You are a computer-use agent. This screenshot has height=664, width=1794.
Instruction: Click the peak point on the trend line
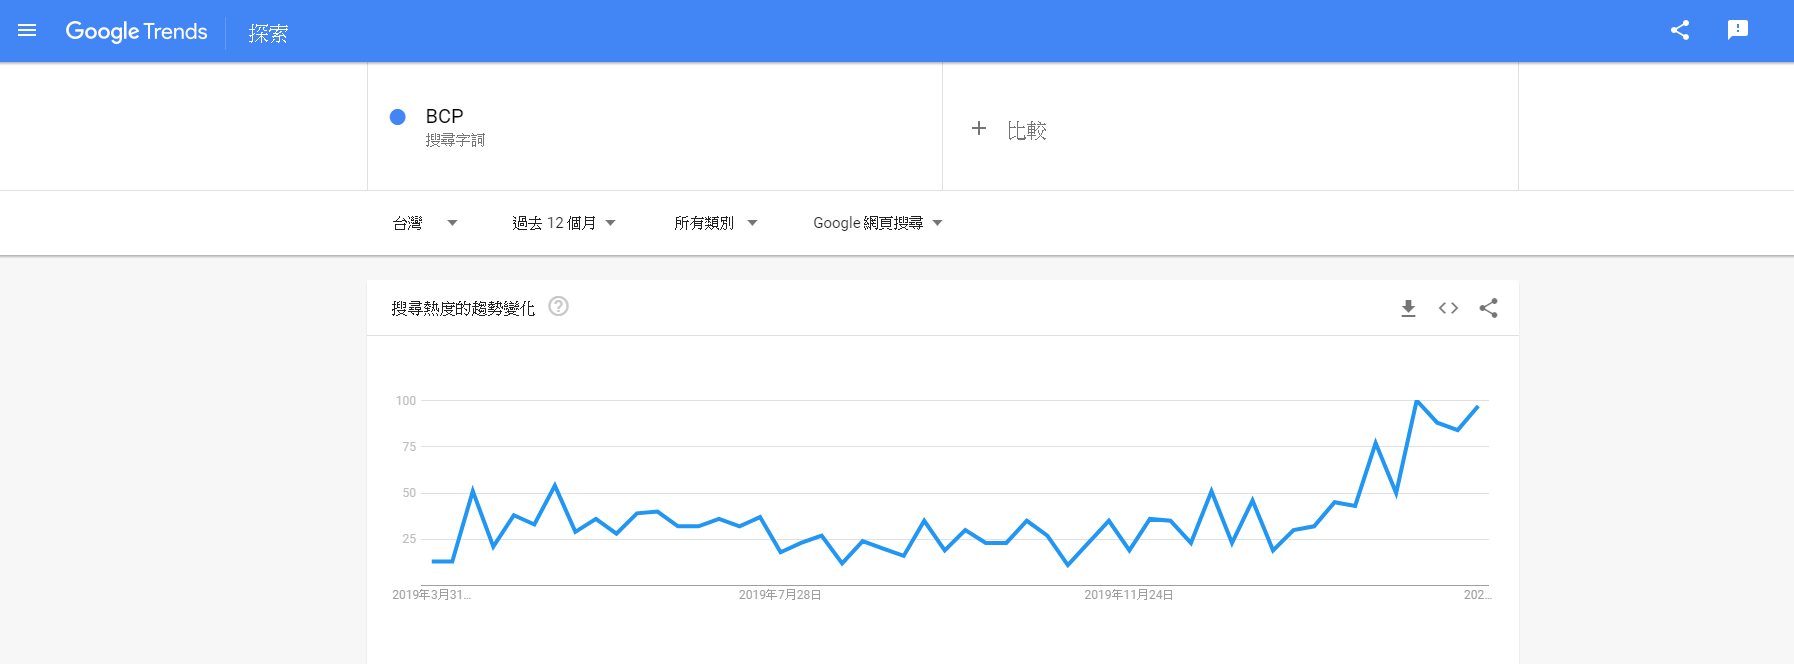coord(1418,401)
